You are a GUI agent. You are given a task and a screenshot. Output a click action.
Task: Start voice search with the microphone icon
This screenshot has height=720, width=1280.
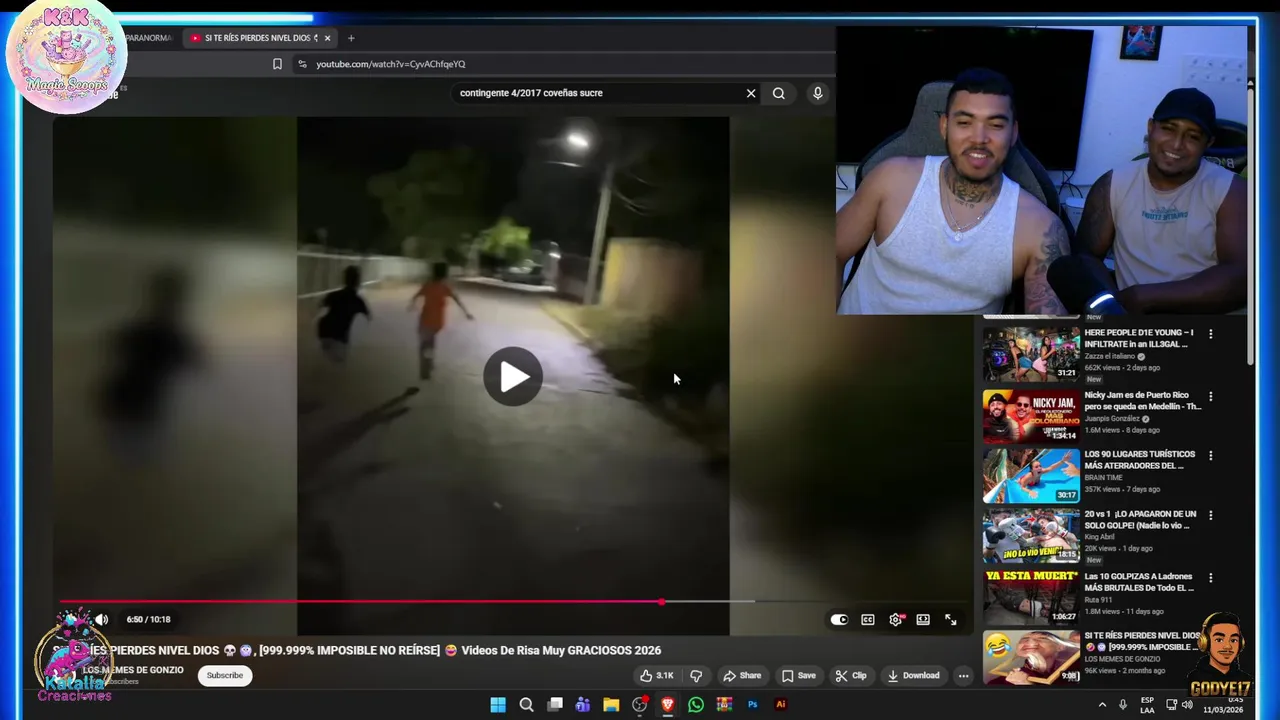pos(818,93)
